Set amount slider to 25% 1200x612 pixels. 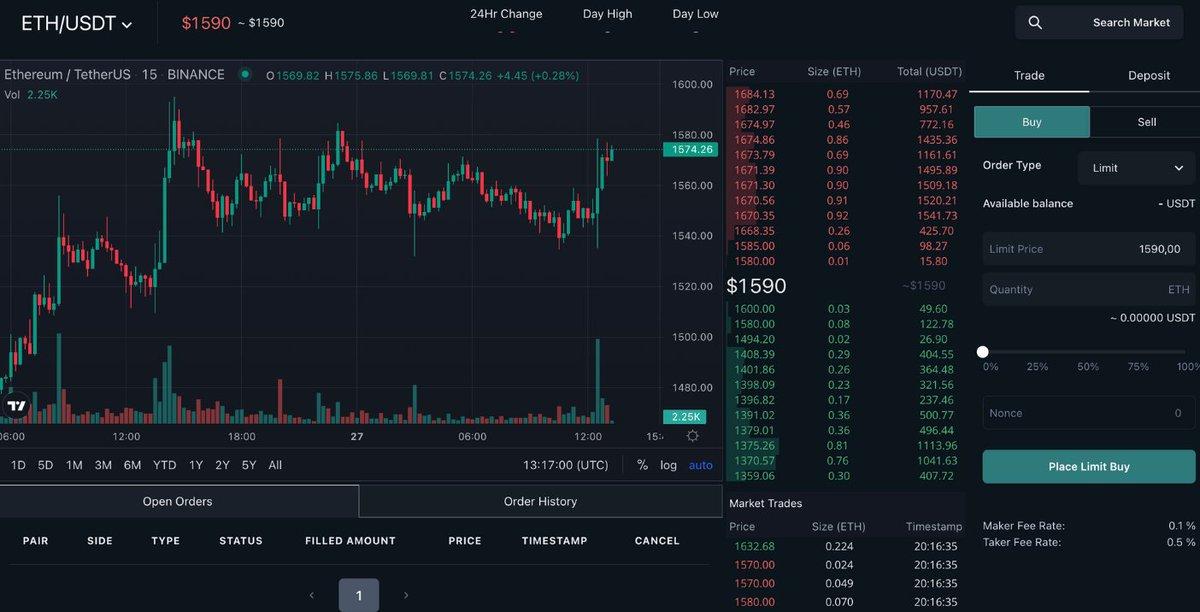tap(1037, 367)
